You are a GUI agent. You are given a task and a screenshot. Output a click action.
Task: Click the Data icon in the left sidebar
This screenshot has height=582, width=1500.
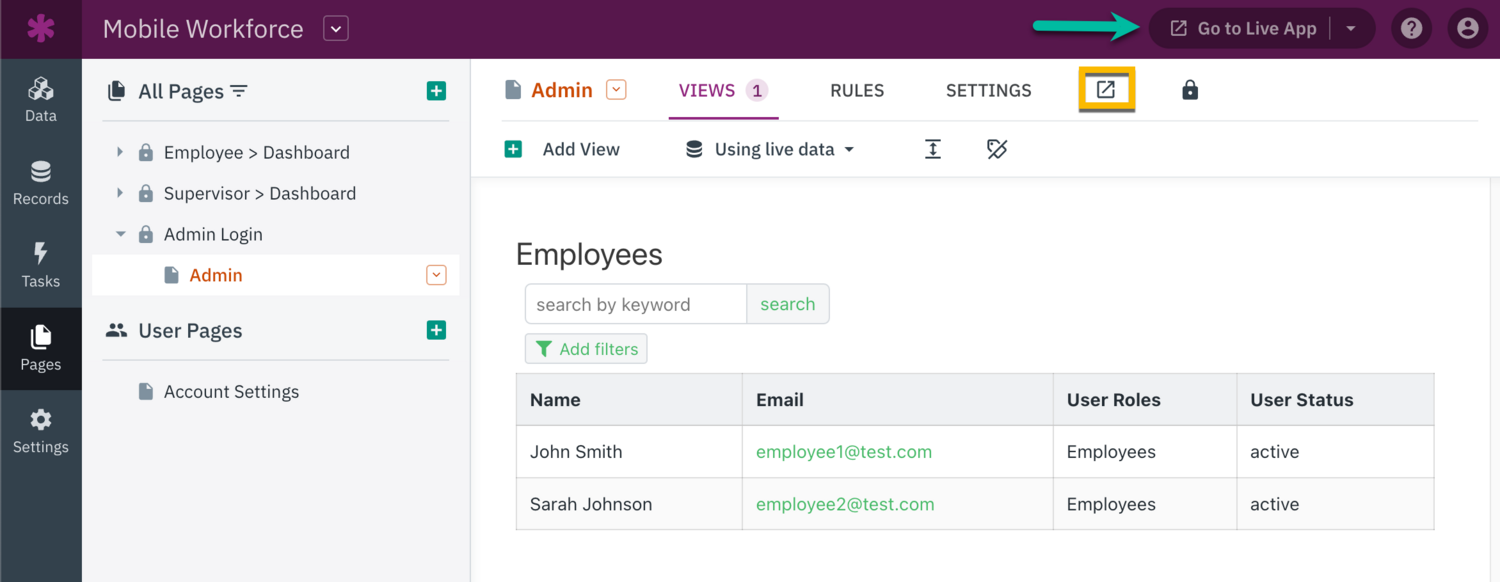pyautogui.click(x=41, y=98)
